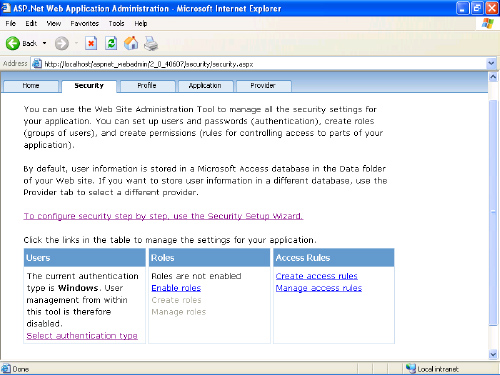Click the Back arrow button
This screenshot has height=375, width=500.
coord(13,43)
